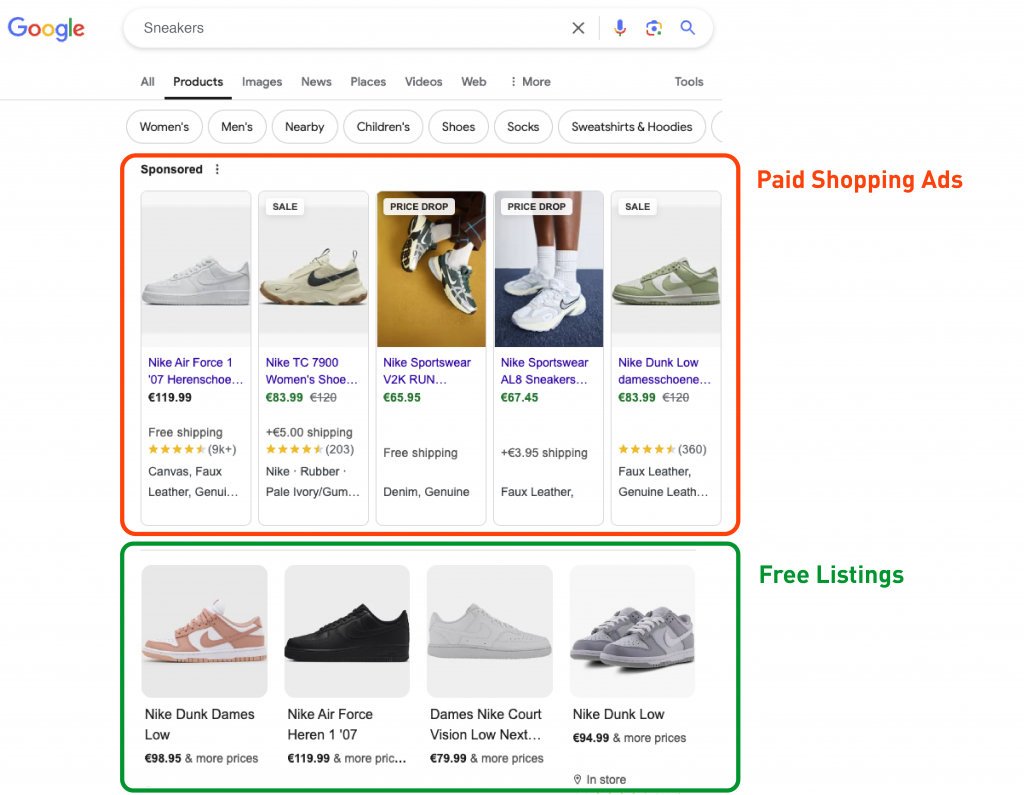The height and width of the screenshot is (795, 1024).
Task: Click the €94.99 & more prices text
Action: (630, 738)
